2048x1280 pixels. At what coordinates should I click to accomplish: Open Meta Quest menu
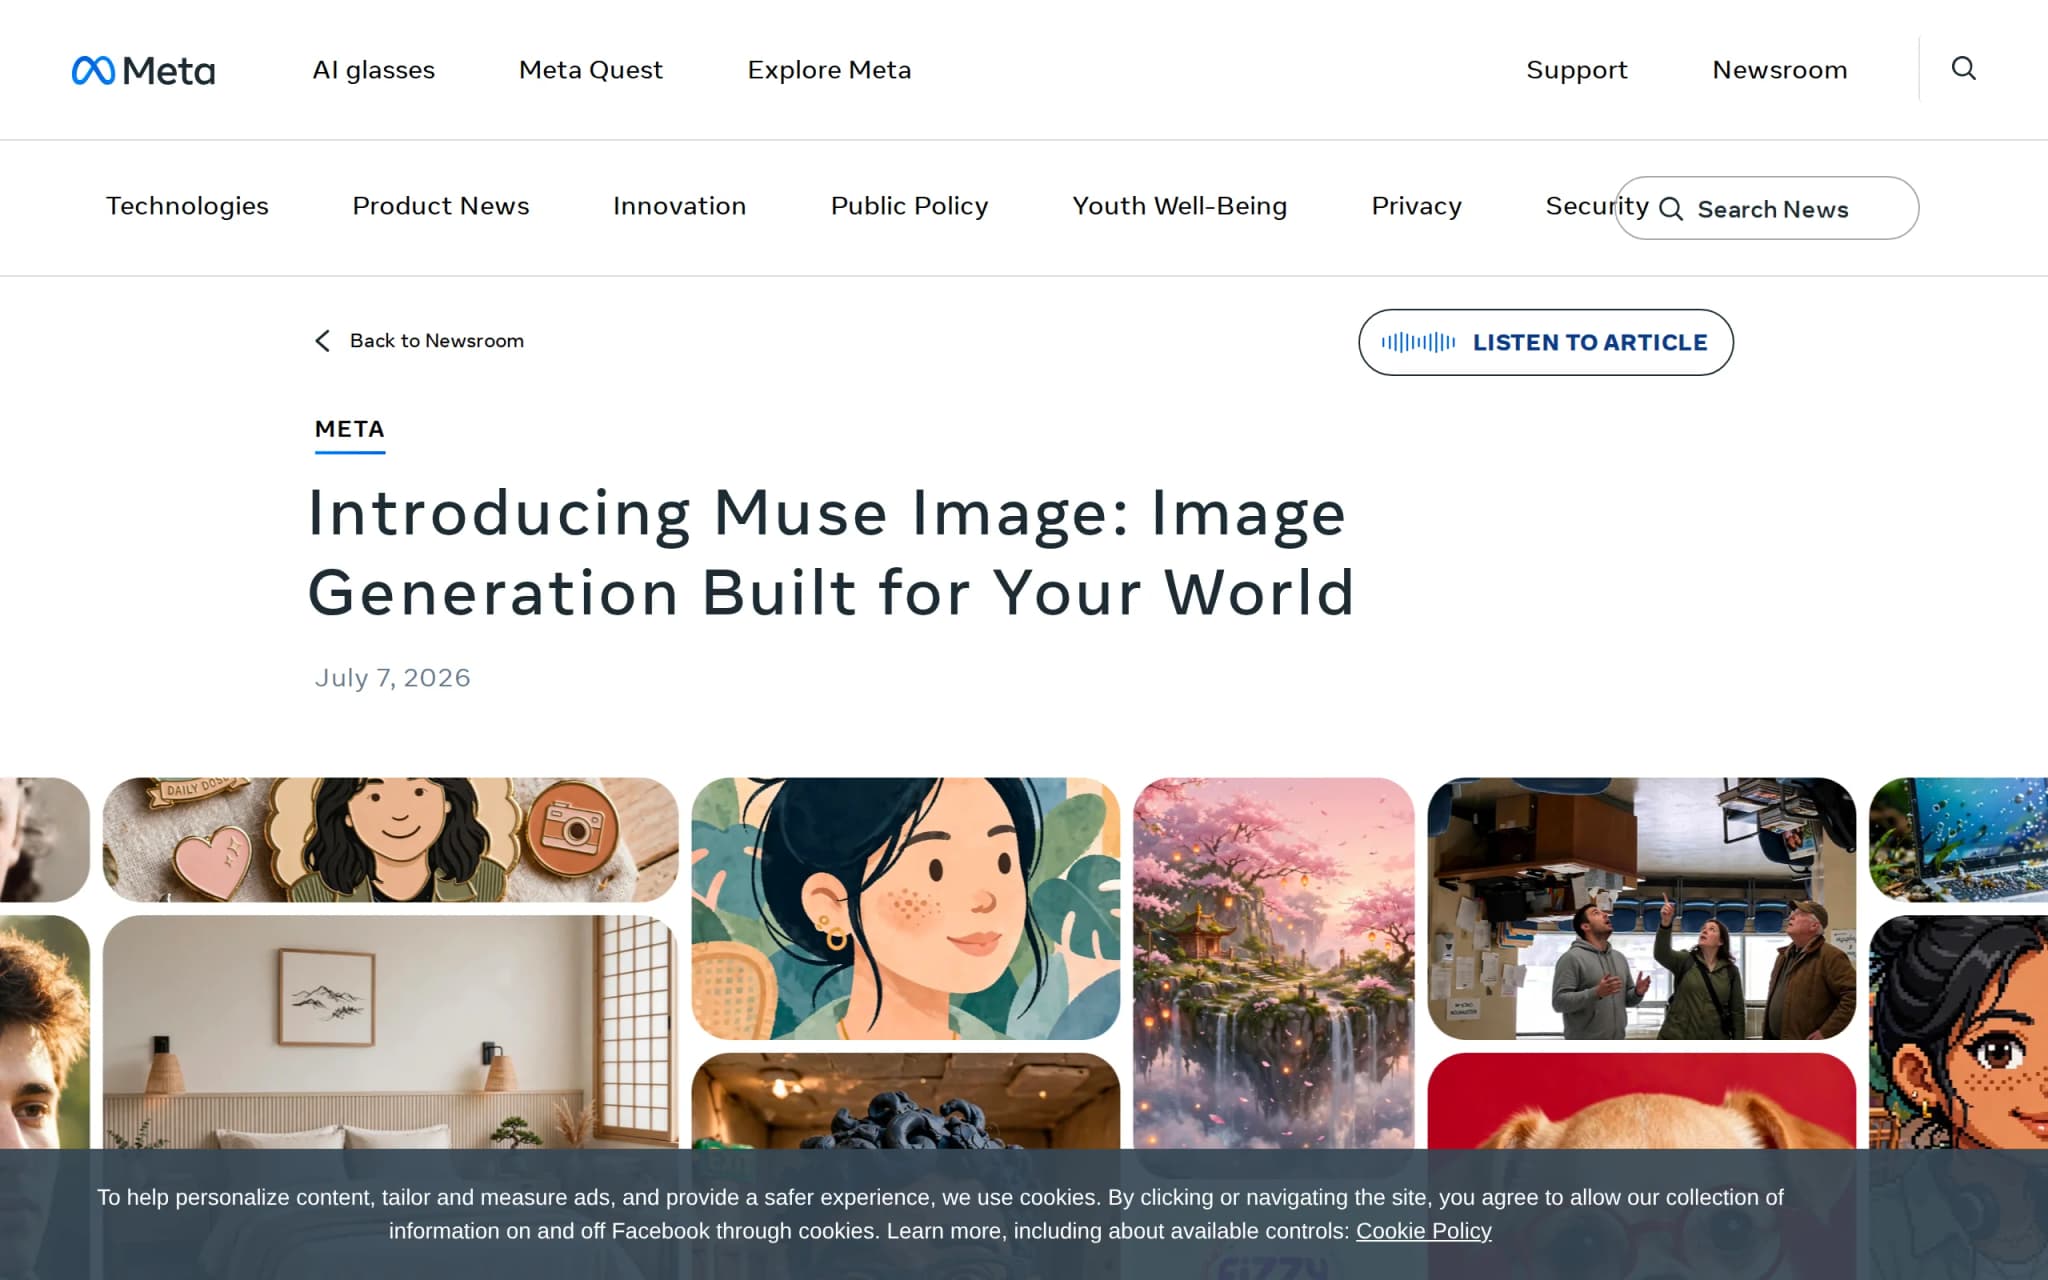[x=590, y=70]
